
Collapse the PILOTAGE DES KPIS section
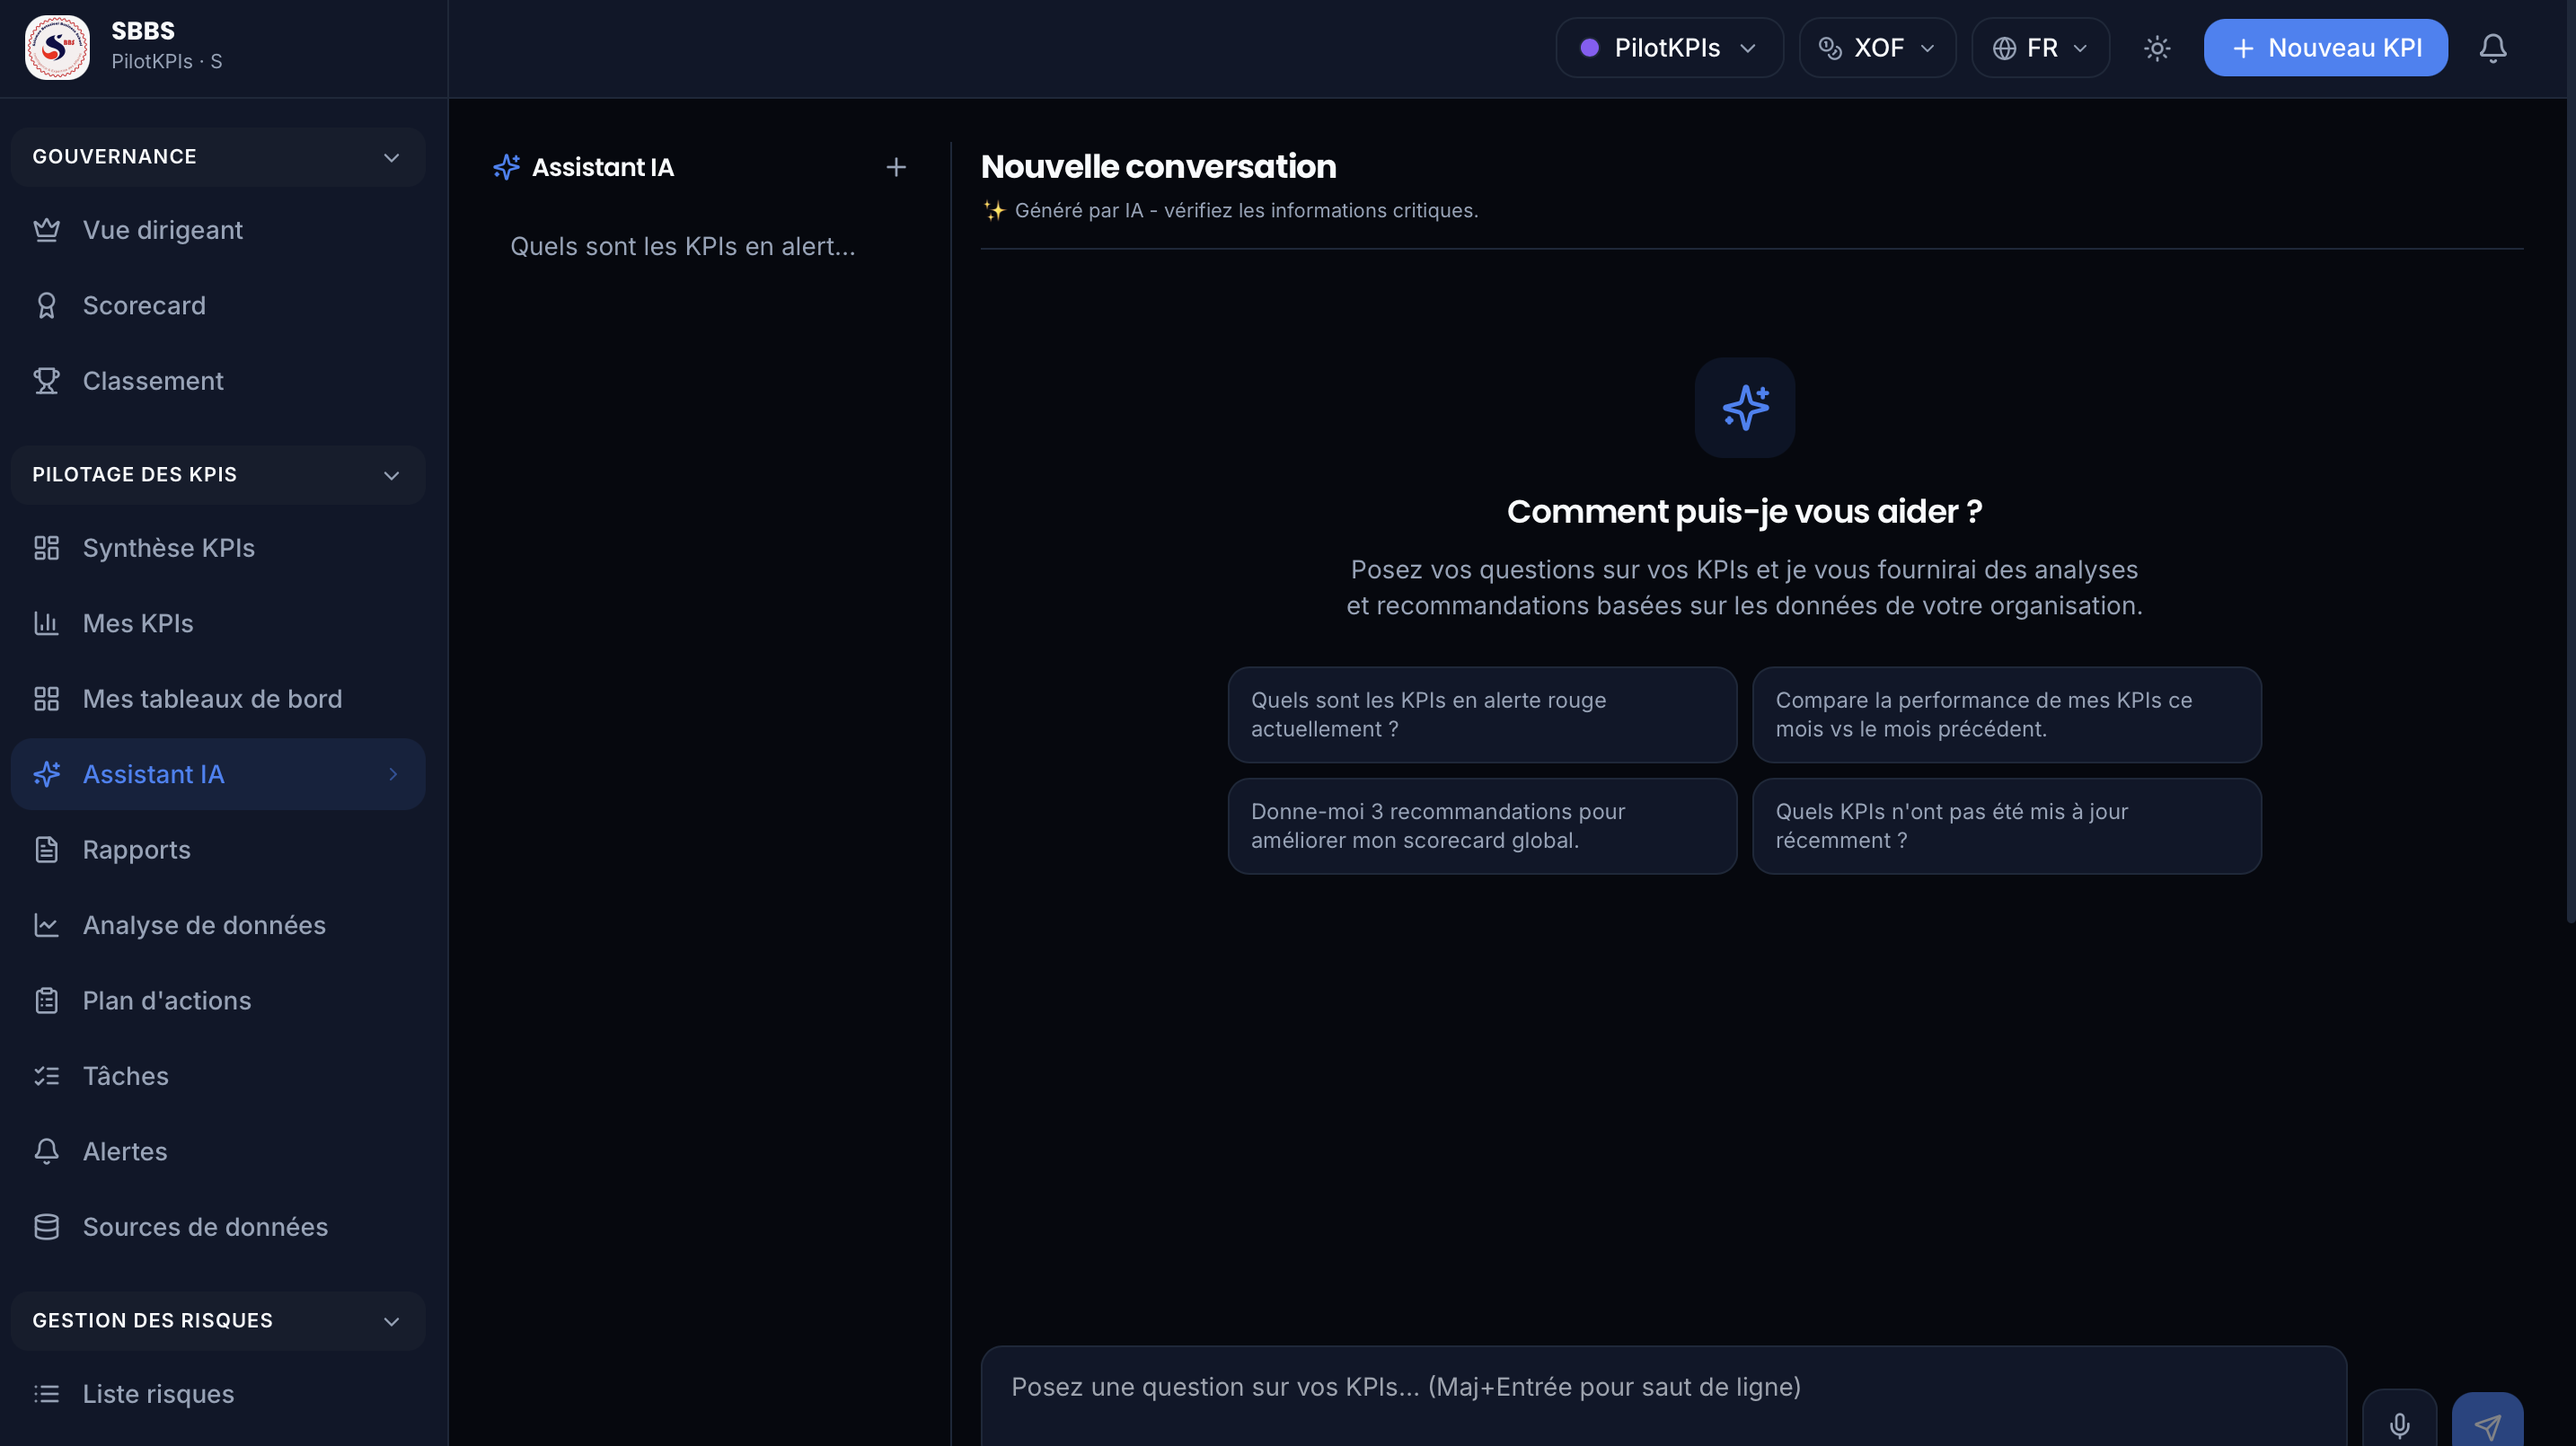pos(218,475)
